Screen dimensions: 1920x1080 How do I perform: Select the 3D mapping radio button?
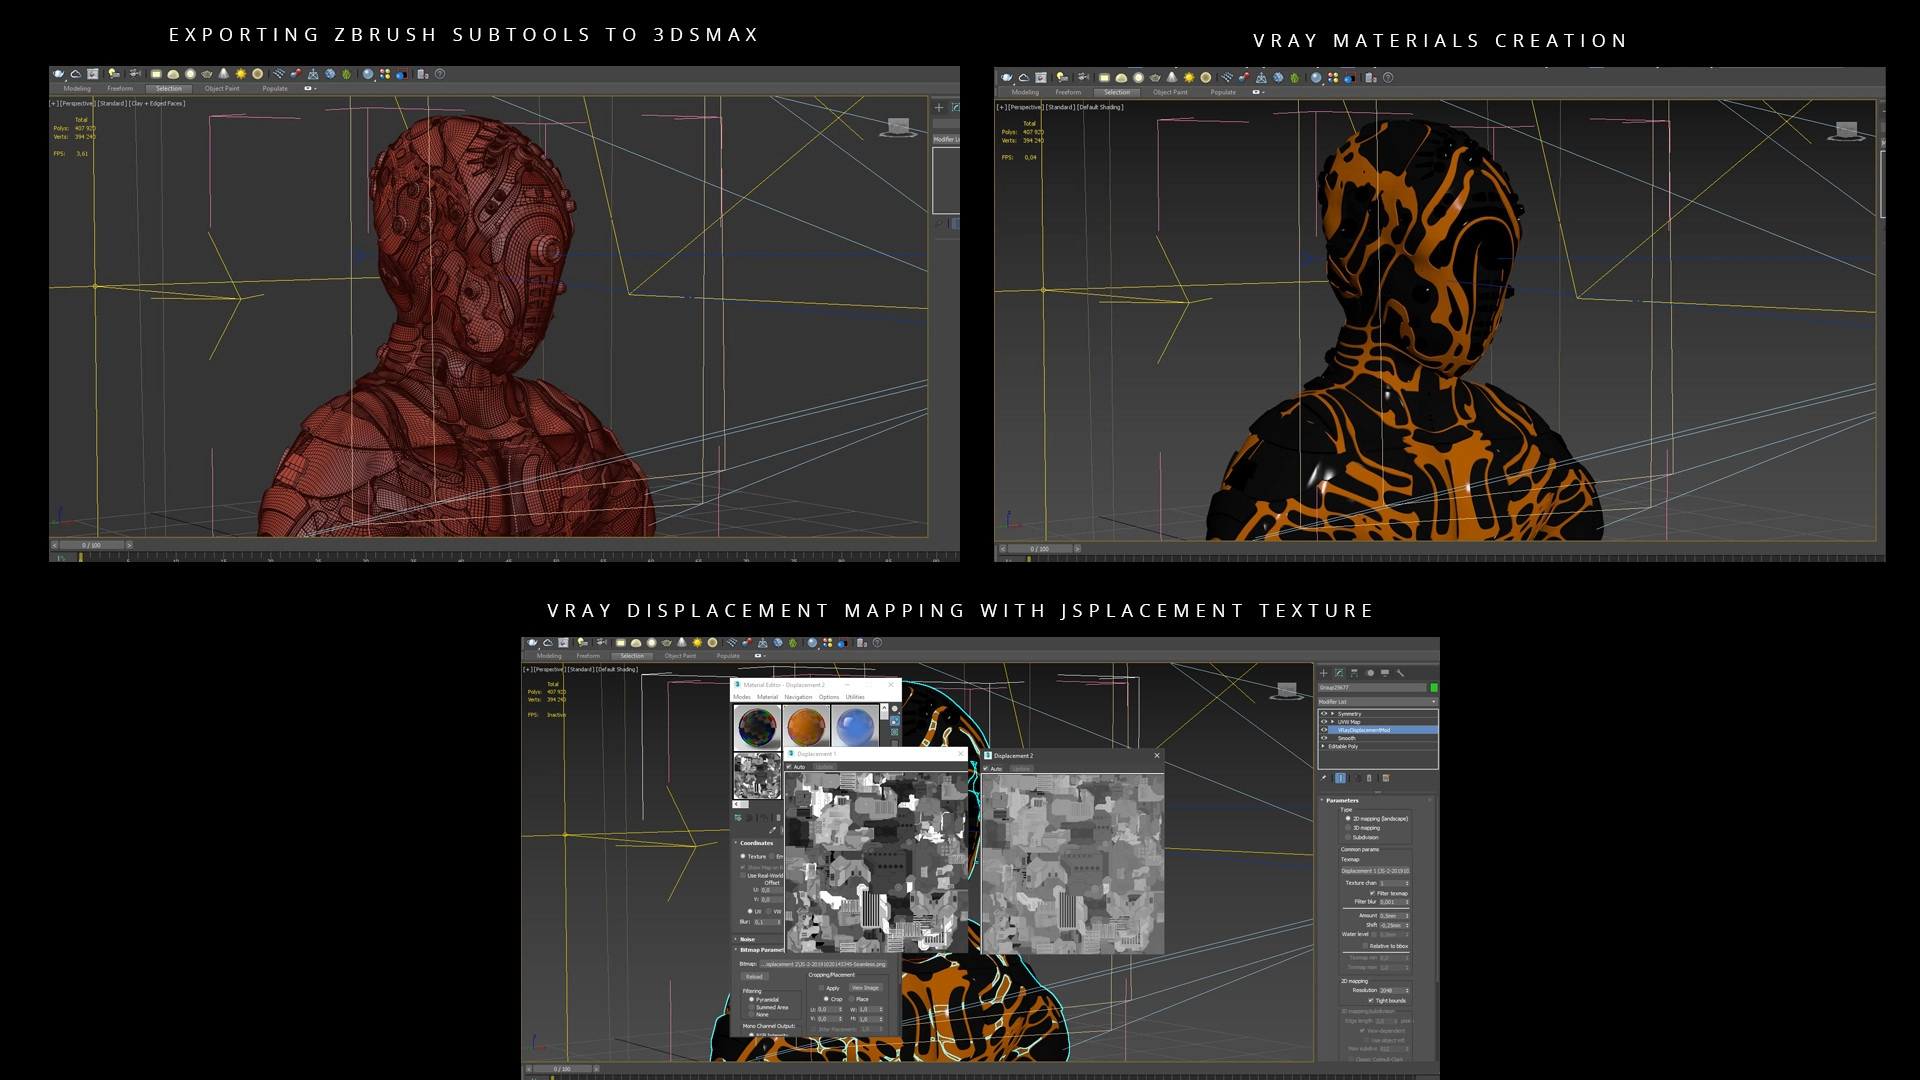coord(1348,828)
